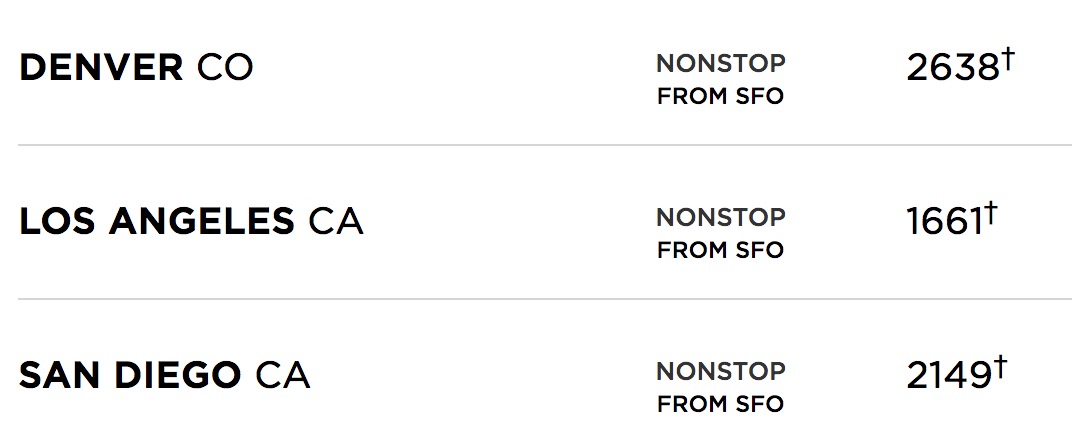Click NONSTOP label in San Diego row
1072x446 pixels.
coord(720,371)
